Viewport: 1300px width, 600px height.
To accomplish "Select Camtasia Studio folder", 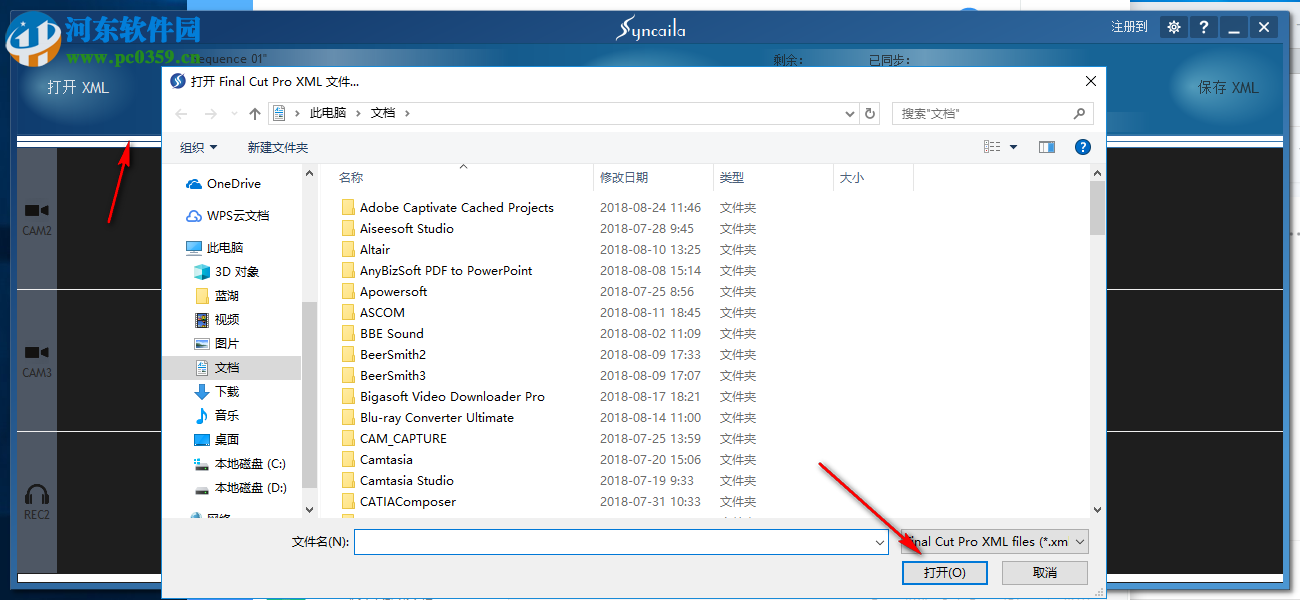I will [397, 481].
